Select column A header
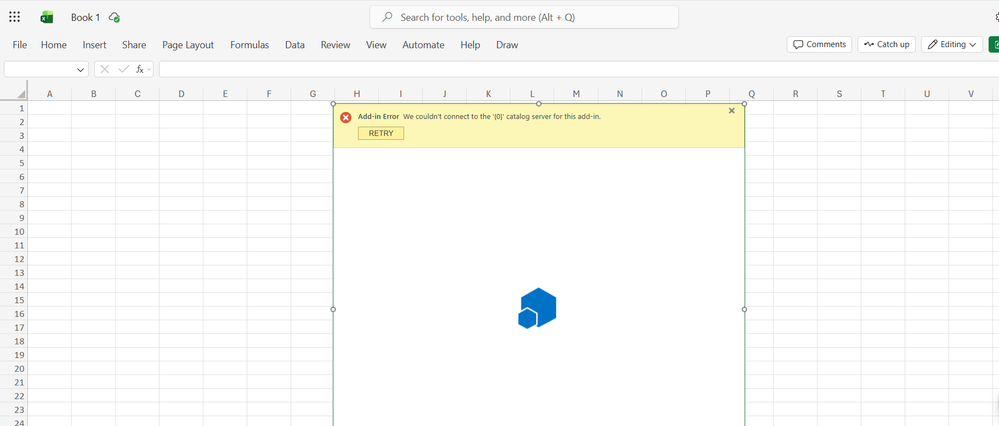The width and height of the screenshot is (999, 426). tap(50, 94)
